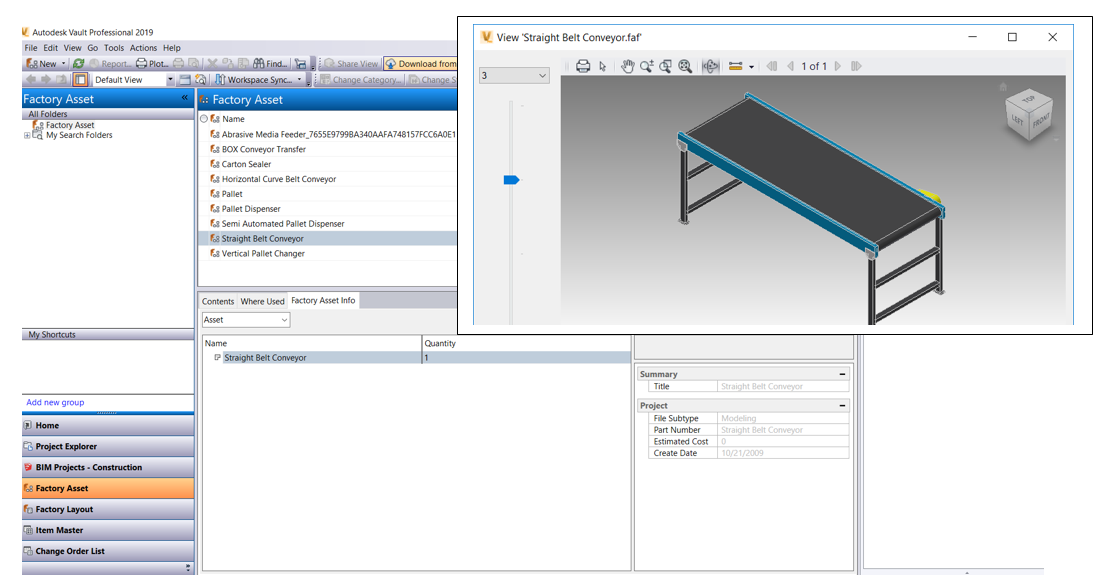Expand the My Search Folders node
Image resolution: width=1102 pixels, height=588 pixels.
[x=27, y=135]
